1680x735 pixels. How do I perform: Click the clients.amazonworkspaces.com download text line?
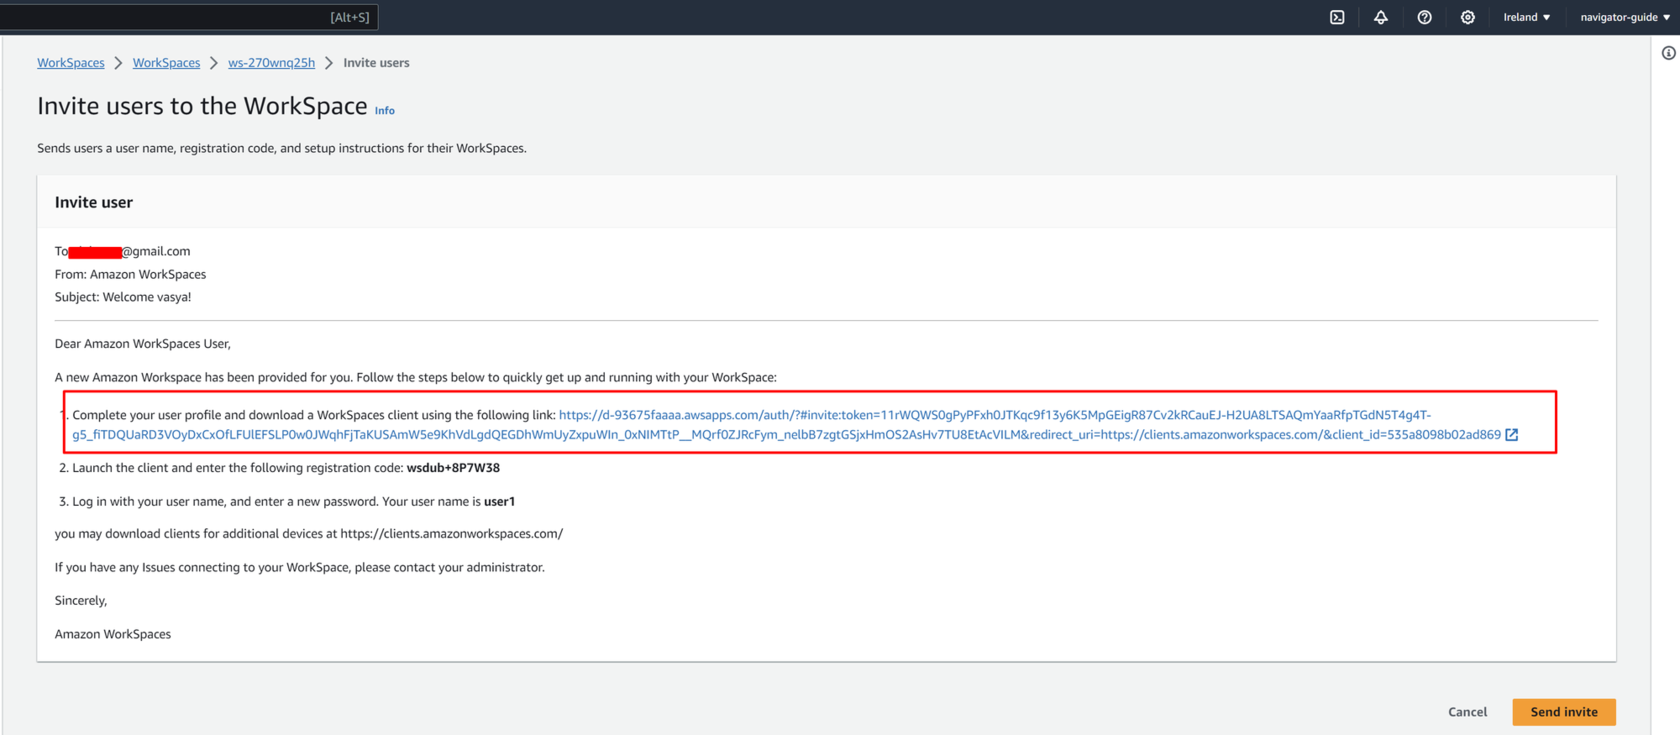coord(309,534)
